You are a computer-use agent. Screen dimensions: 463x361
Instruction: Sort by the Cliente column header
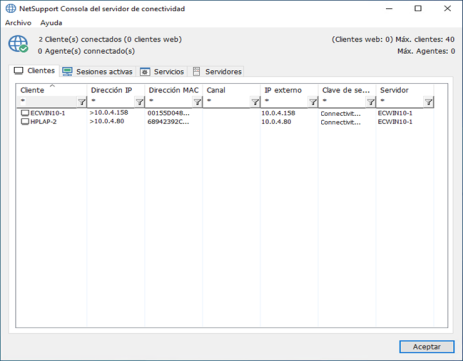(51, 90)
